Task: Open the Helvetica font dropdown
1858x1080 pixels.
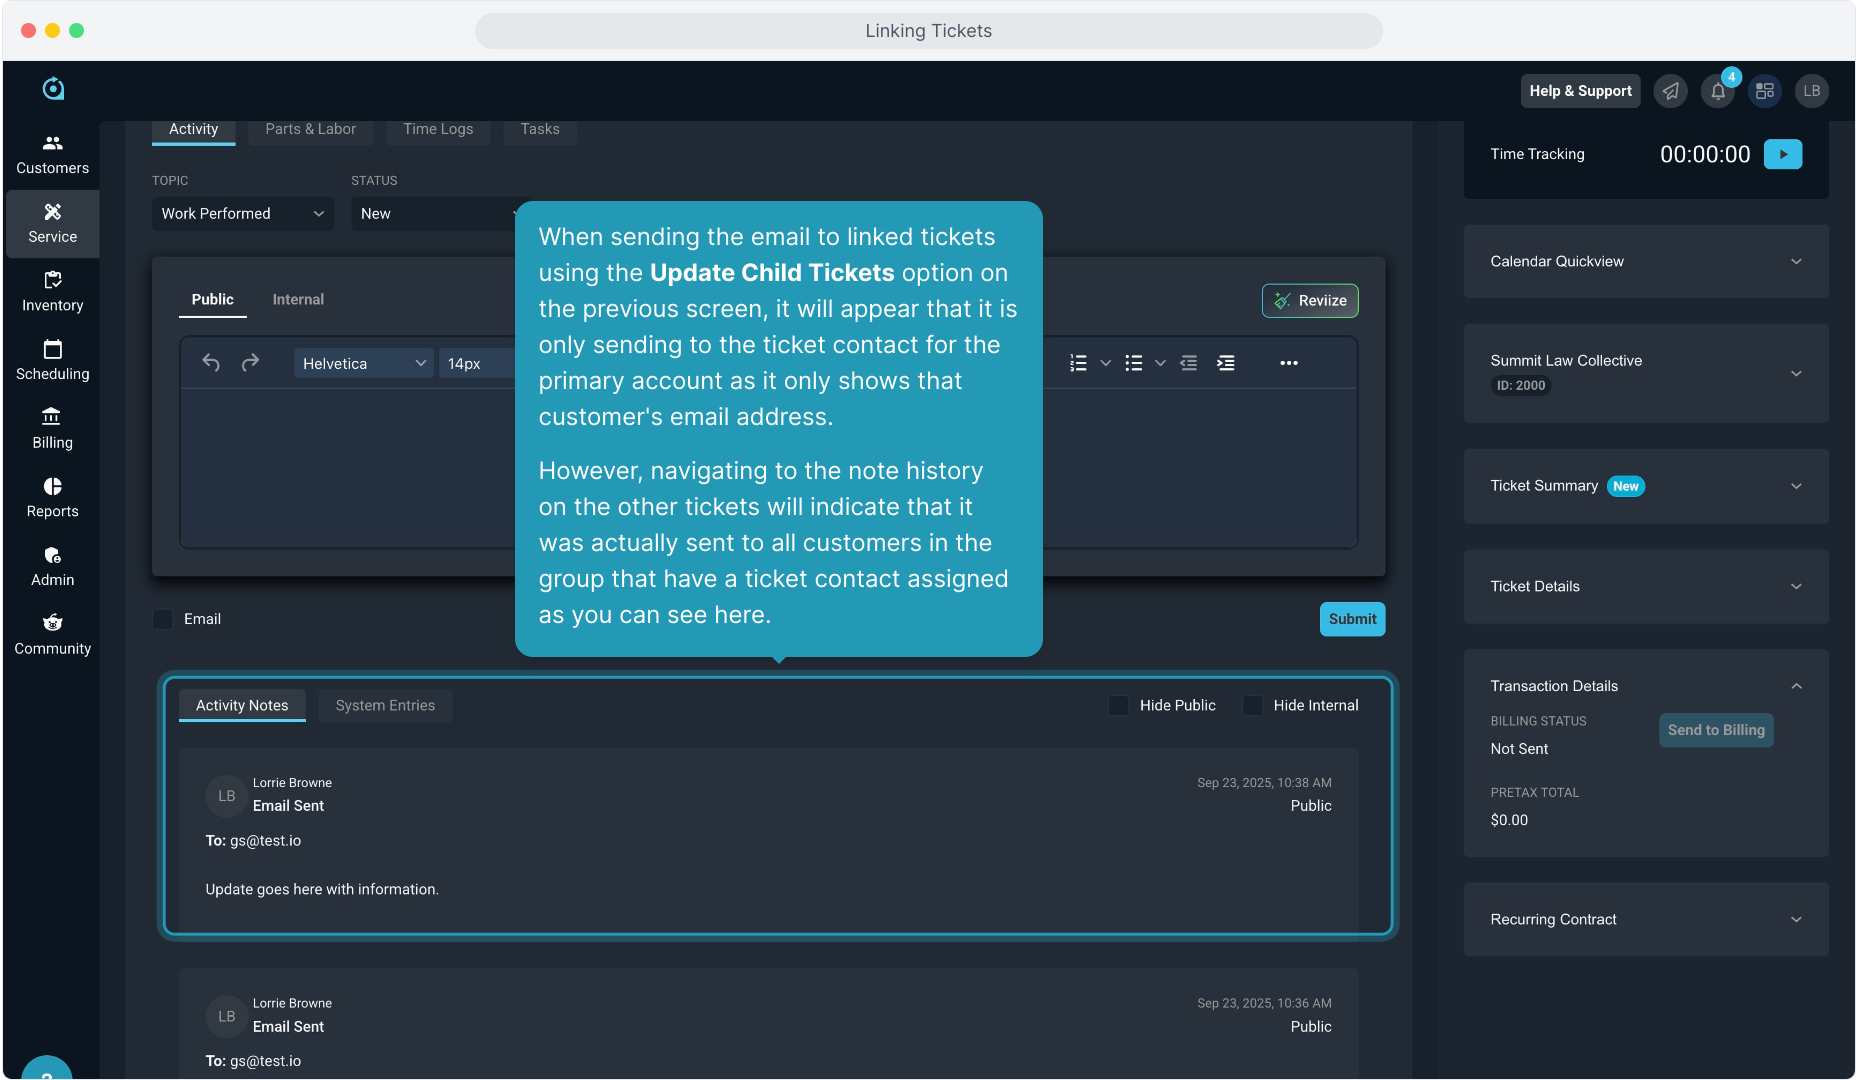Action: pos(363,363)
